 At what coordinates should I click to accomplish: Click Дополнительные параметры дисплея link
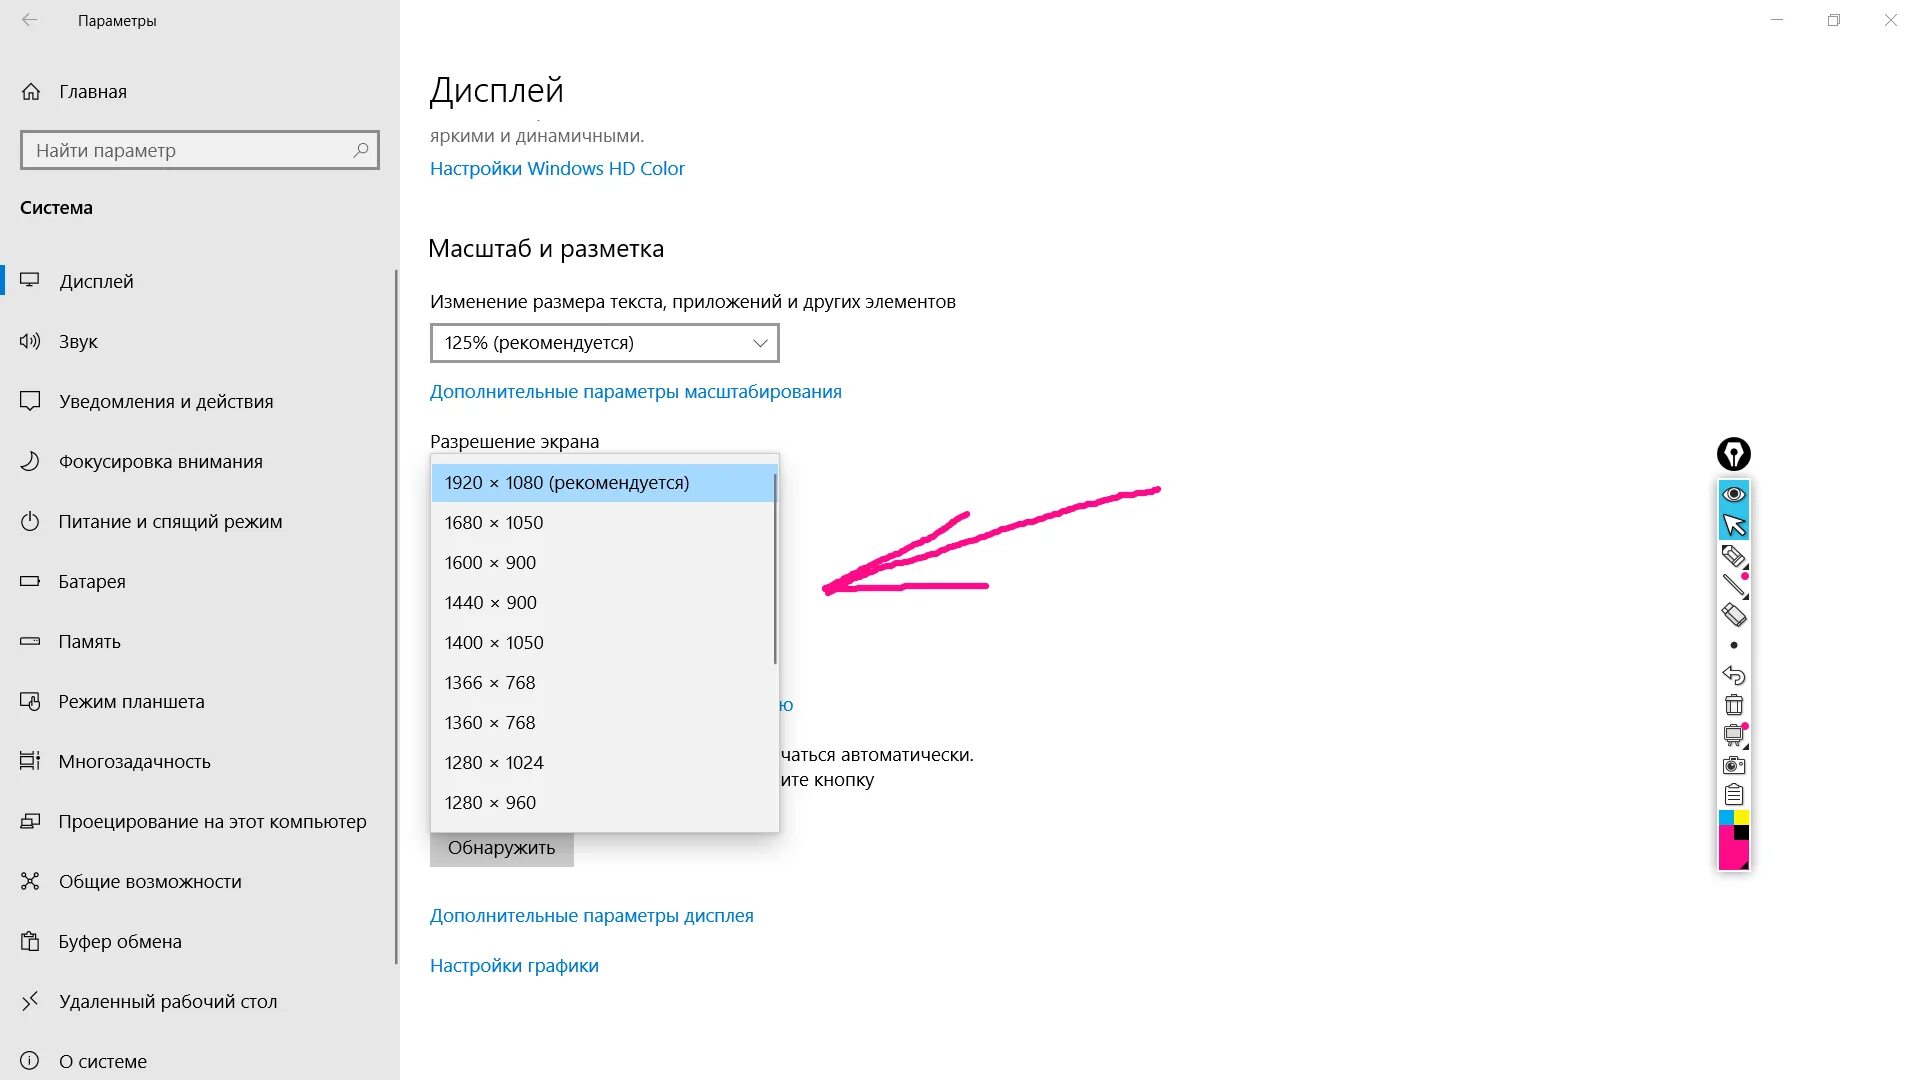pyautogui.click(x=591, y=915)
